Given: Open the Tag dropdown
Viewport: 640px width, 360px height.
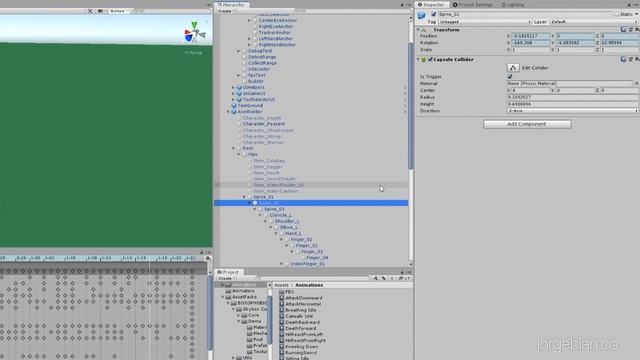Looking at the screenshot, I should (x=485, y=22).
